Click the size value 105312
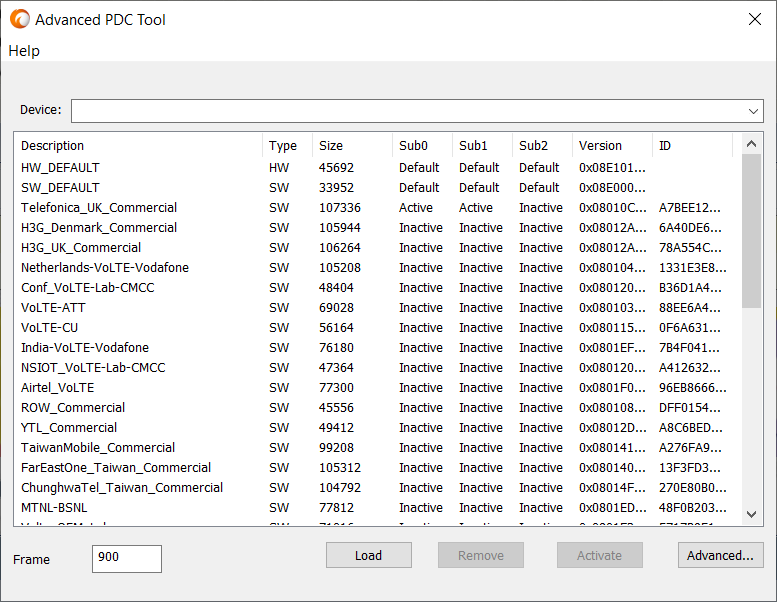The image size is (777, 602). tap(339, 468)
